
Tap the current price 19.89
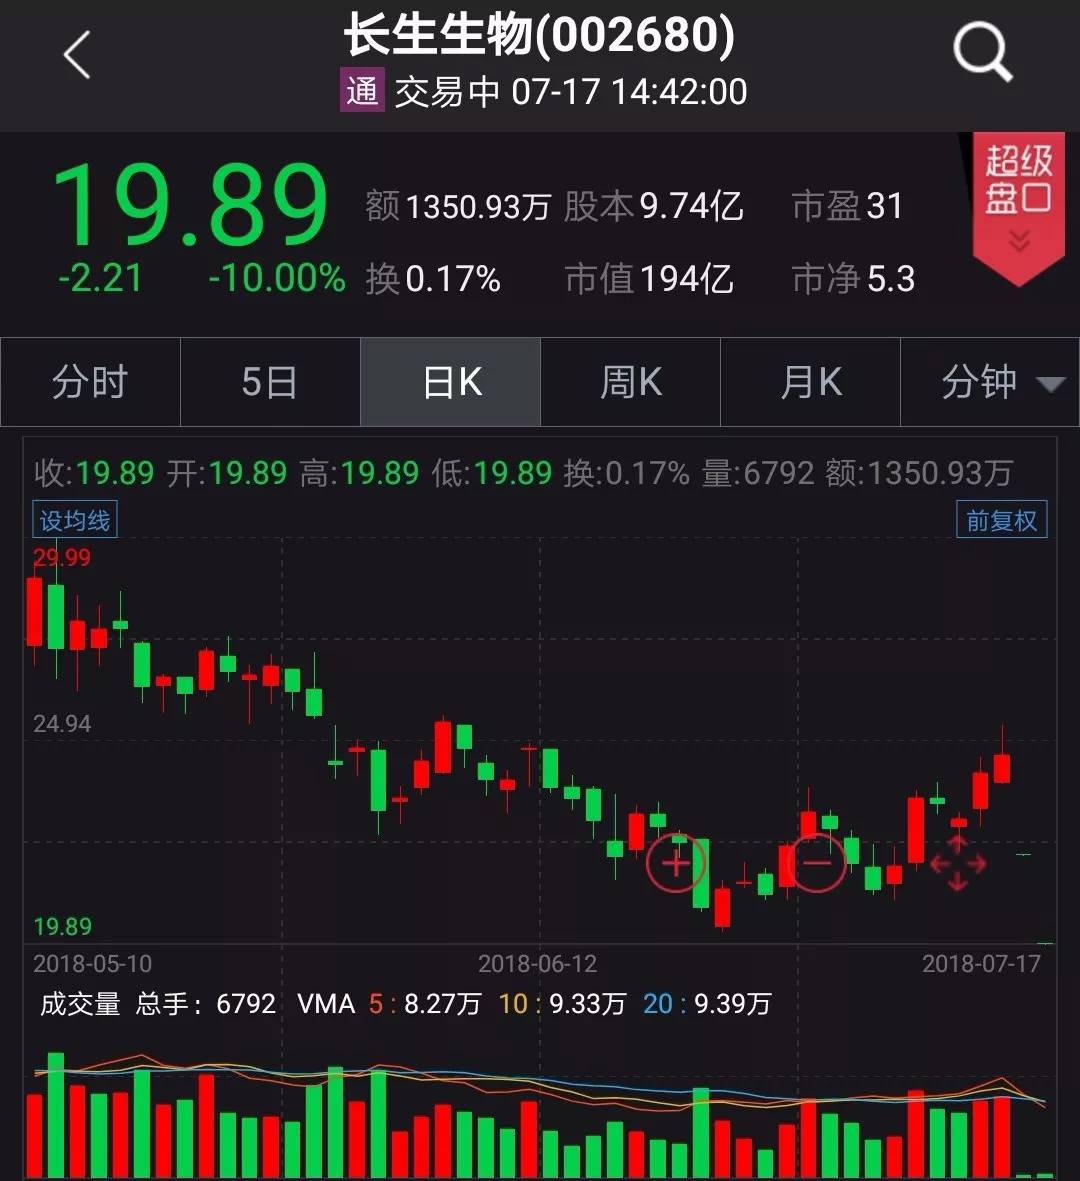click(190, 206)
